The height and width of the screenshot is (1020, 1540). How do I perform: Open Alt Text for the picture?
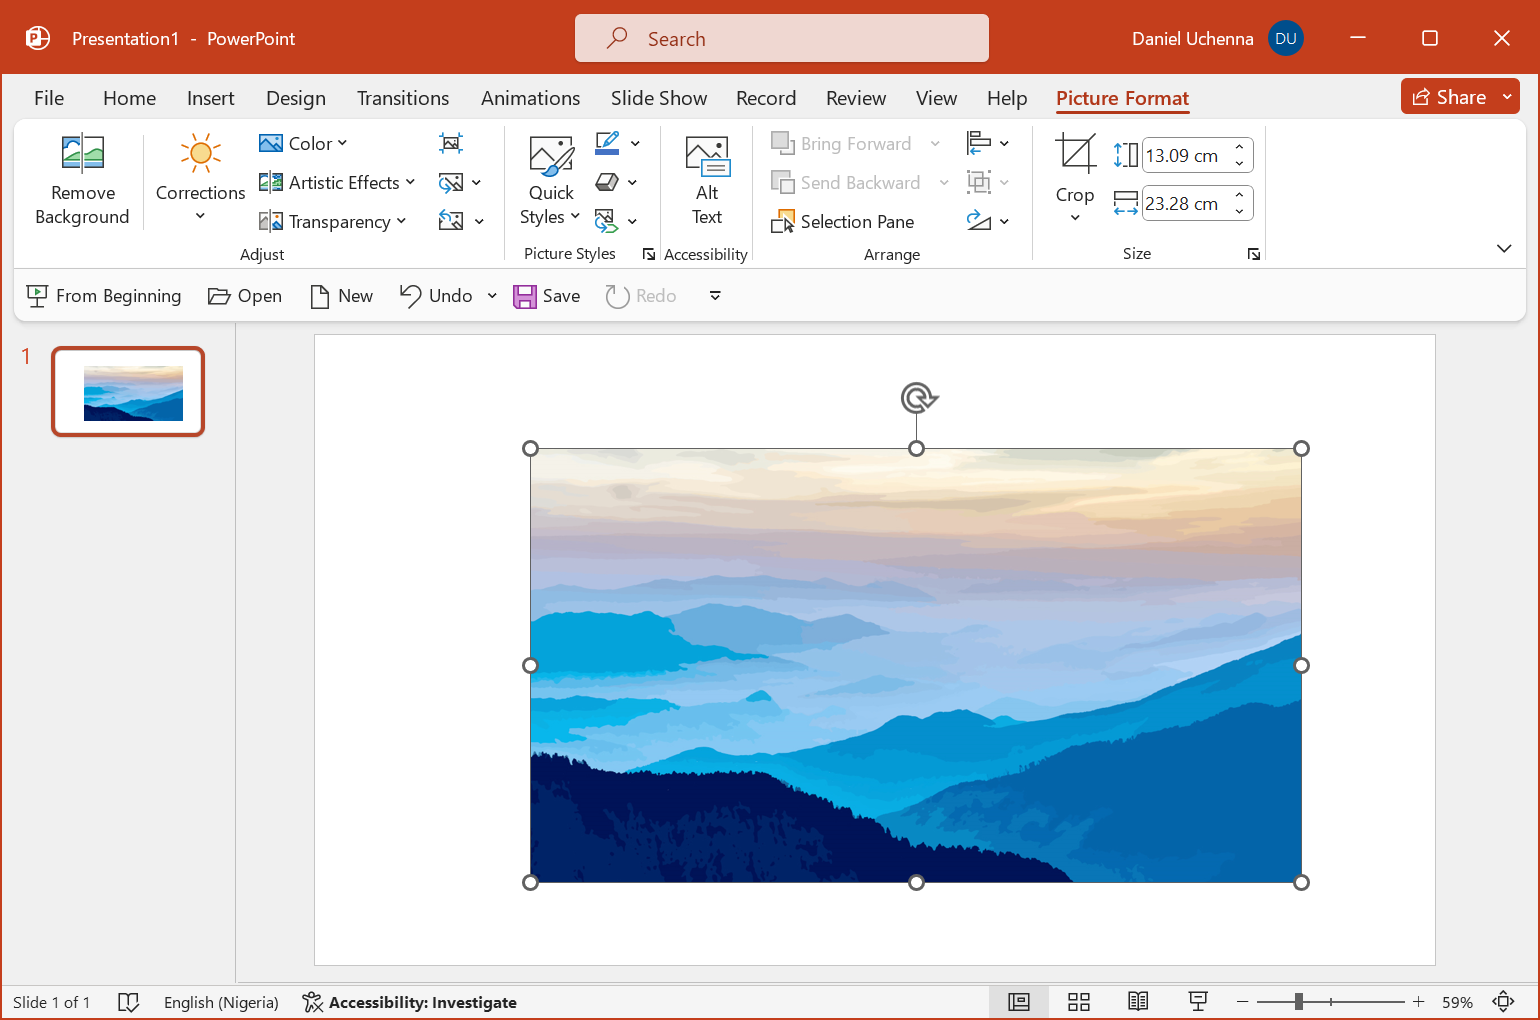706,180
